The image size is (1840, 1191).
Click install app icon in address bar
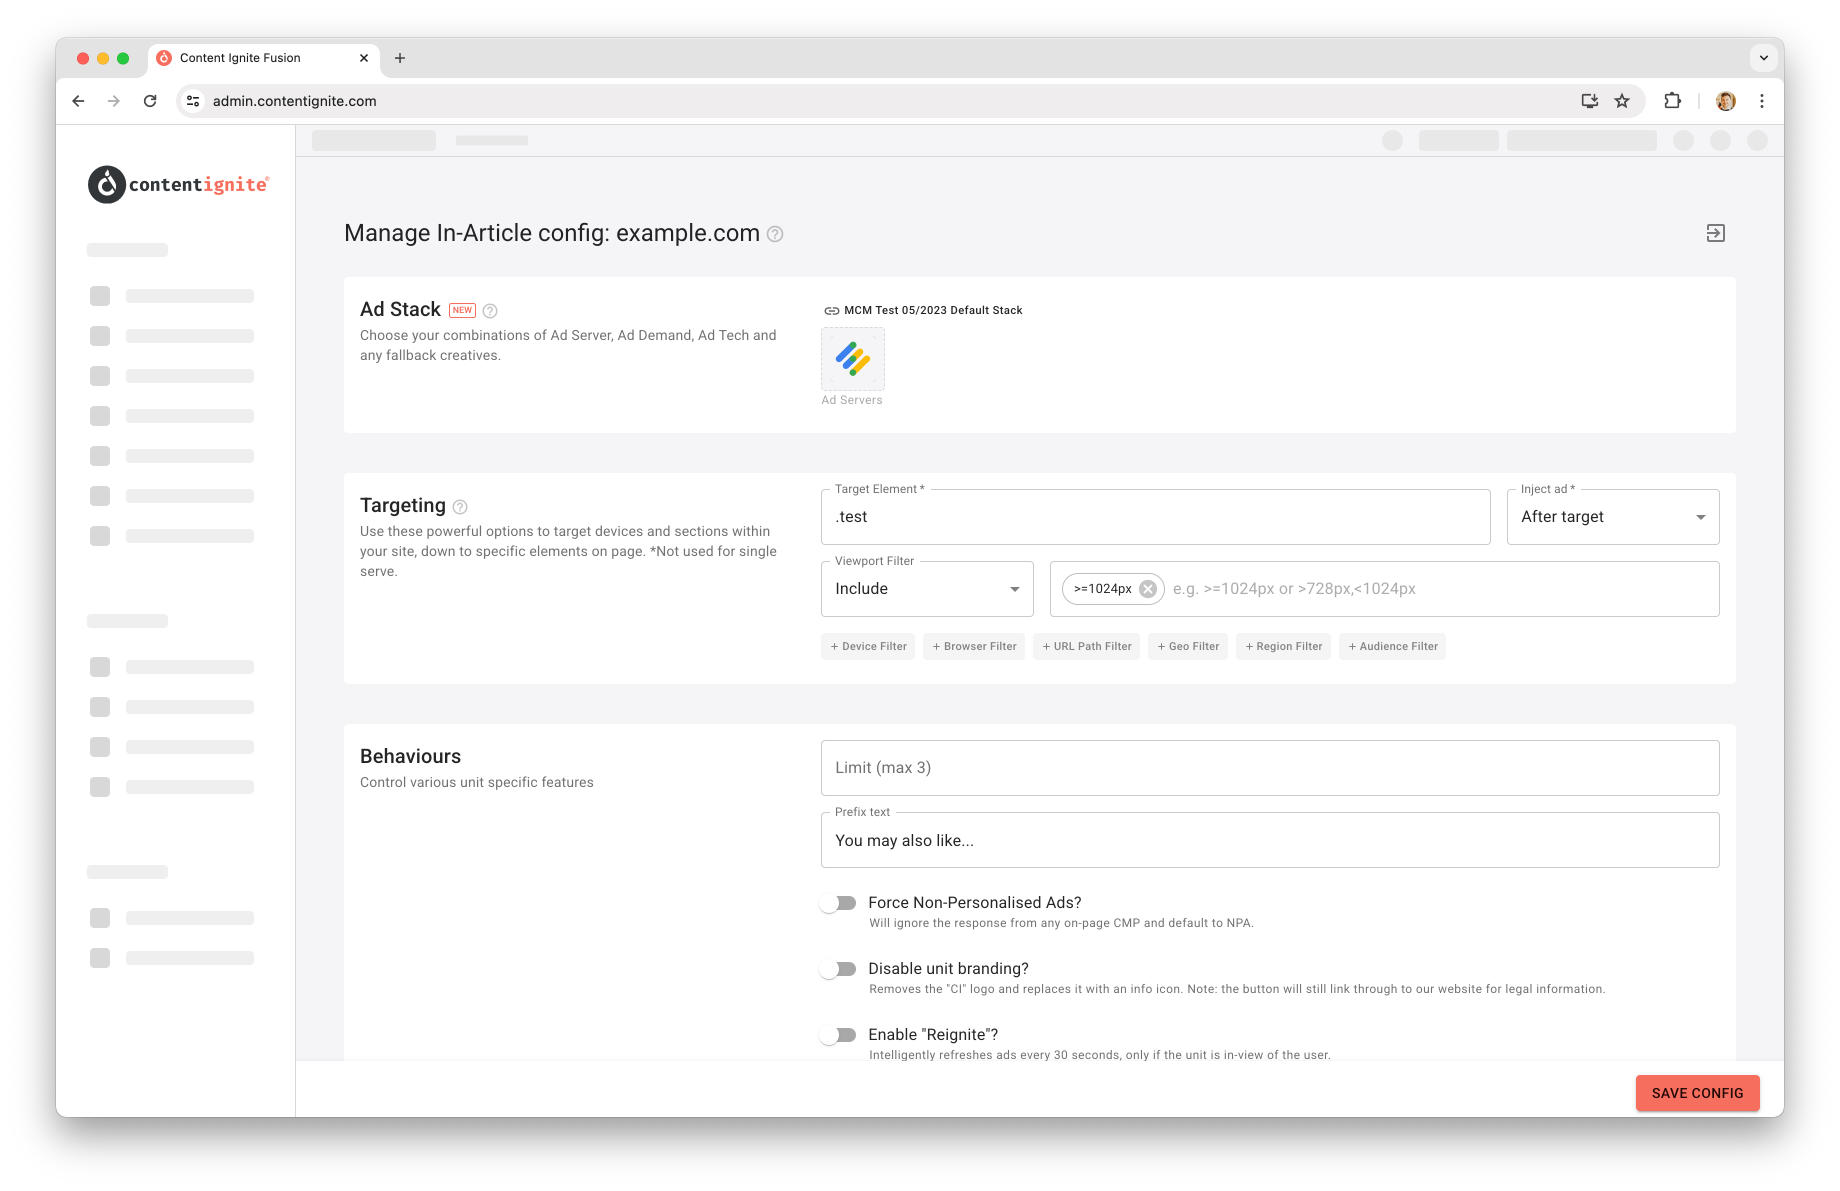[x=1590, y=101]
